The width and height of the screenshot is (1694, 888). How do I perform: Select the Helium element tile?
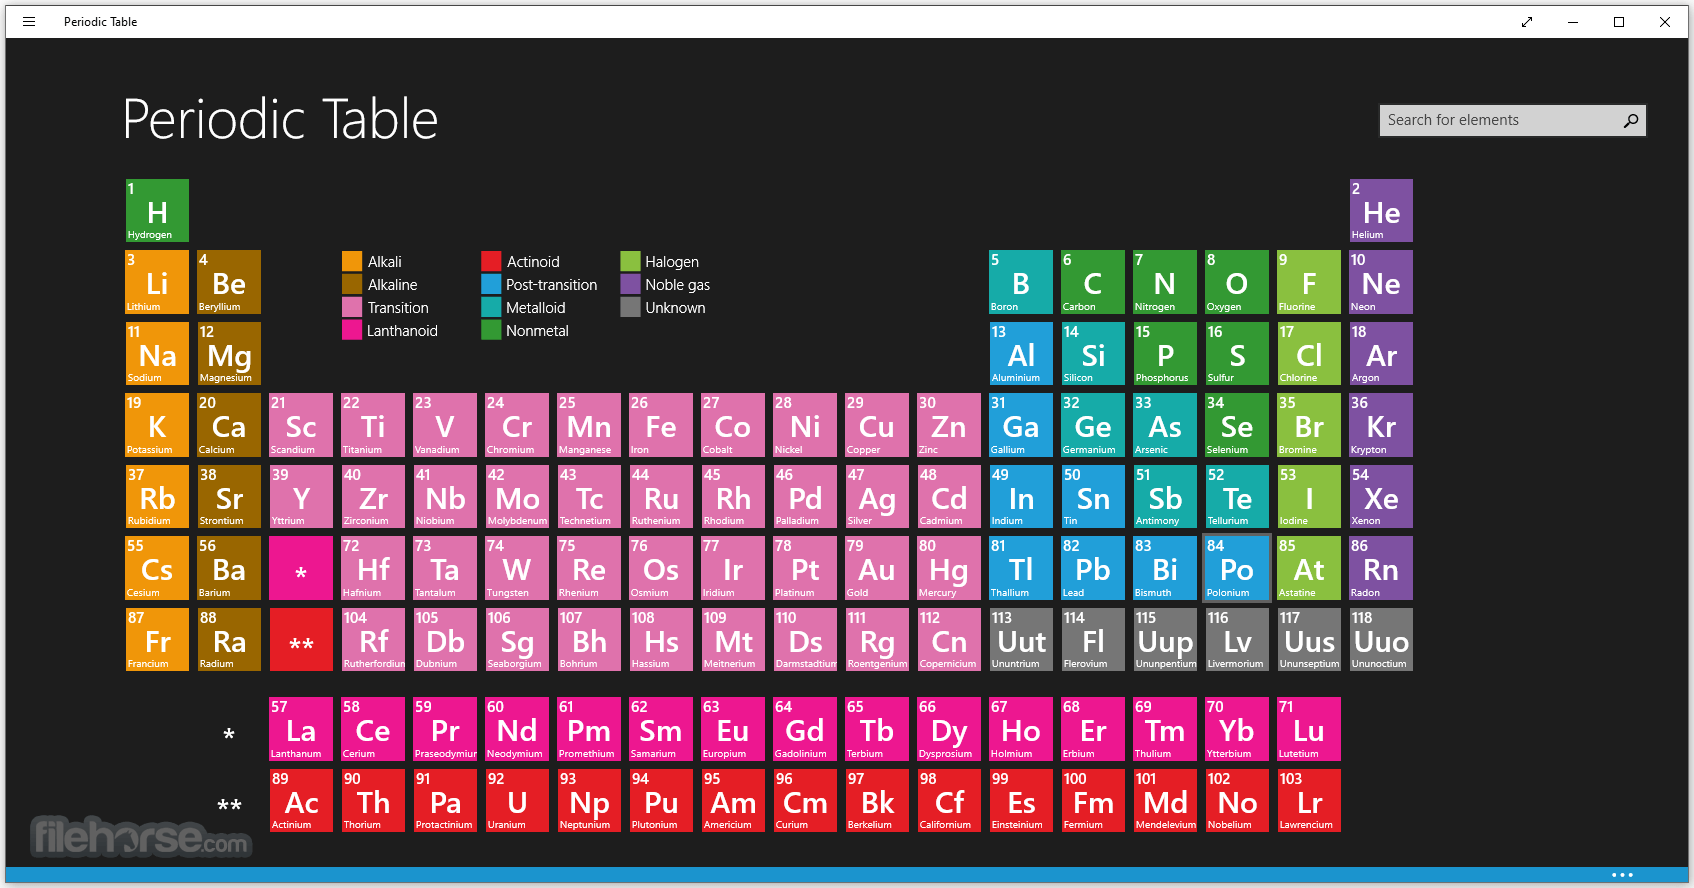click(x=1381, y=211)
